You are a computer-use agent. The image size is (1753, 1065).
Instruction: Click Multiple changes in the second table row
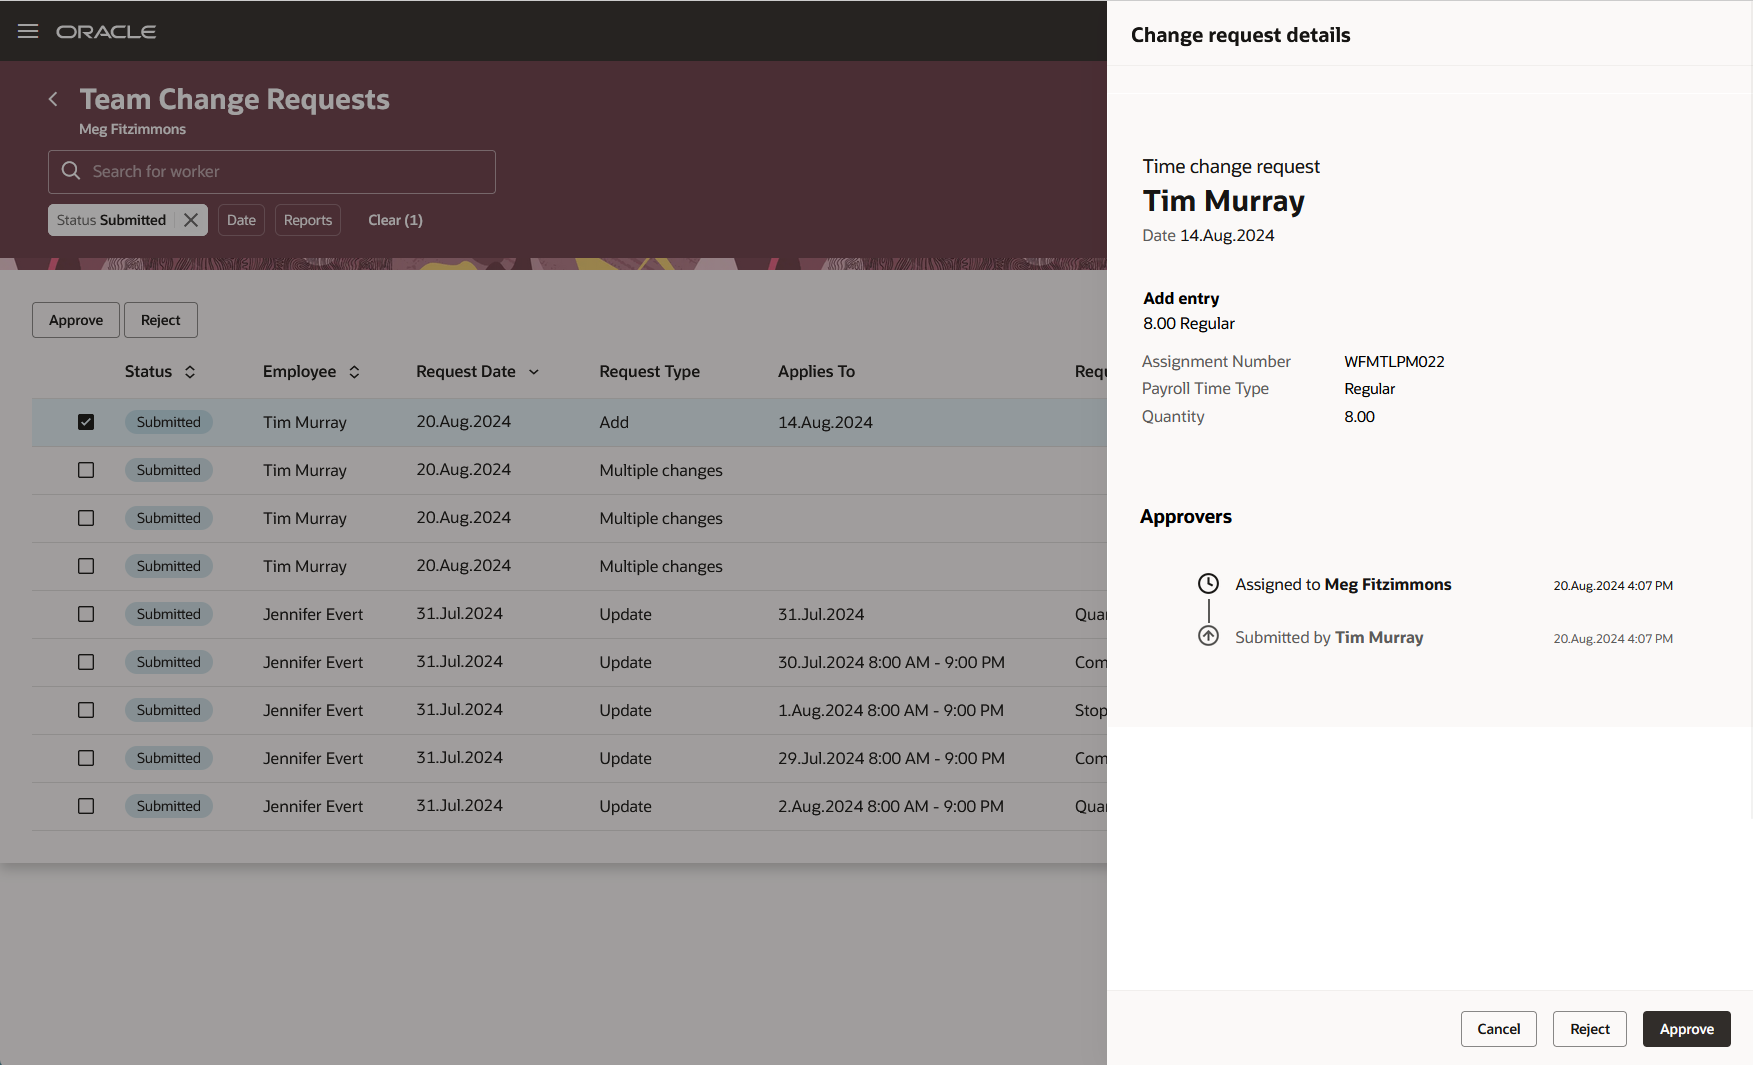click(661, 470)
